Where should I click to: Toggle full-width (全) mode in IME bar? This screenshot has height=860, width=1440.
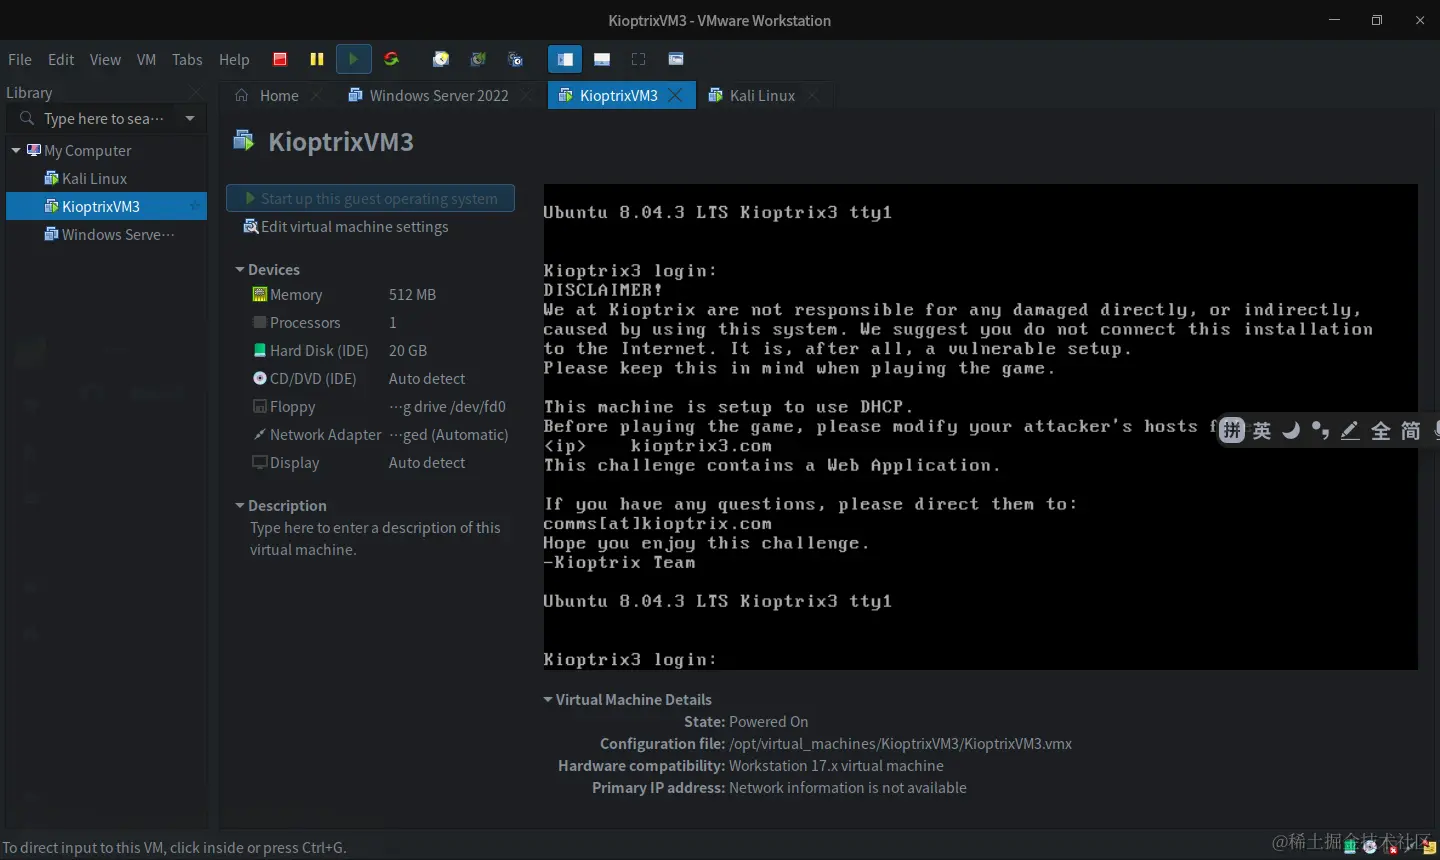pyautogui.click(x=1381, y=431)
